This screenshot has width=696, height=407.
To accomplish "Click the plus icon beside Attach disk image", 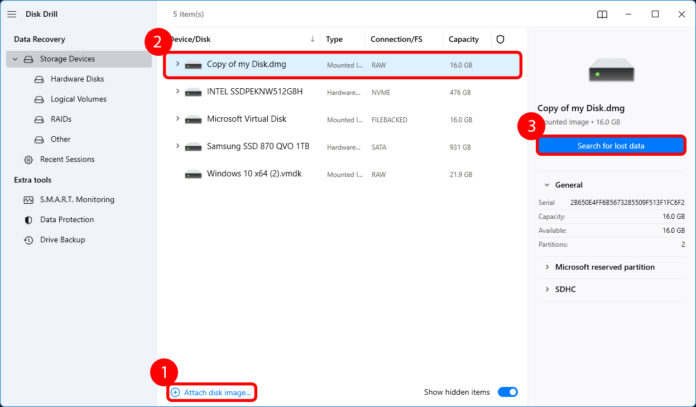I will 175,392.
